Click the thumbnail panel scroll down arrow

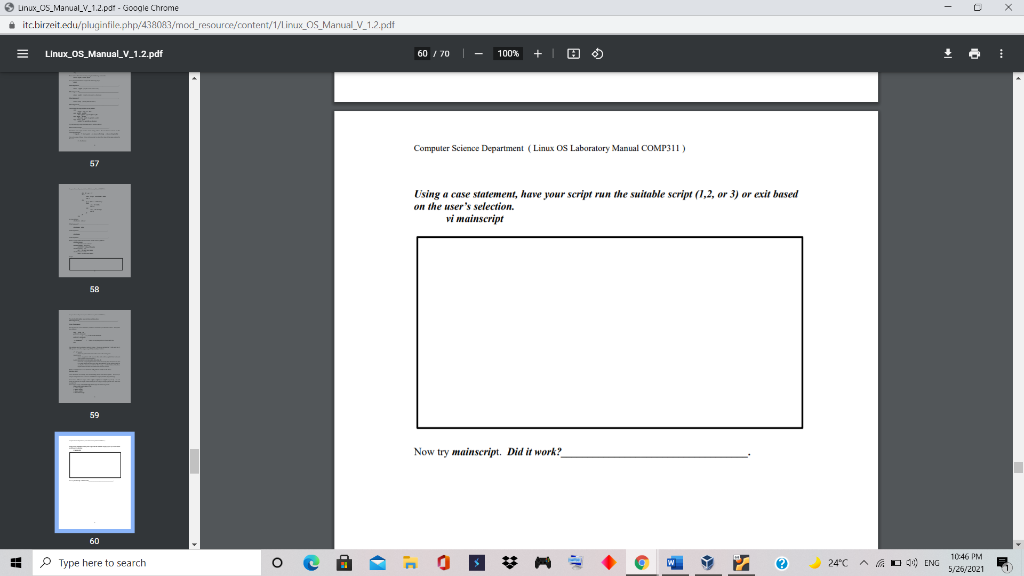tap(194, 544)
